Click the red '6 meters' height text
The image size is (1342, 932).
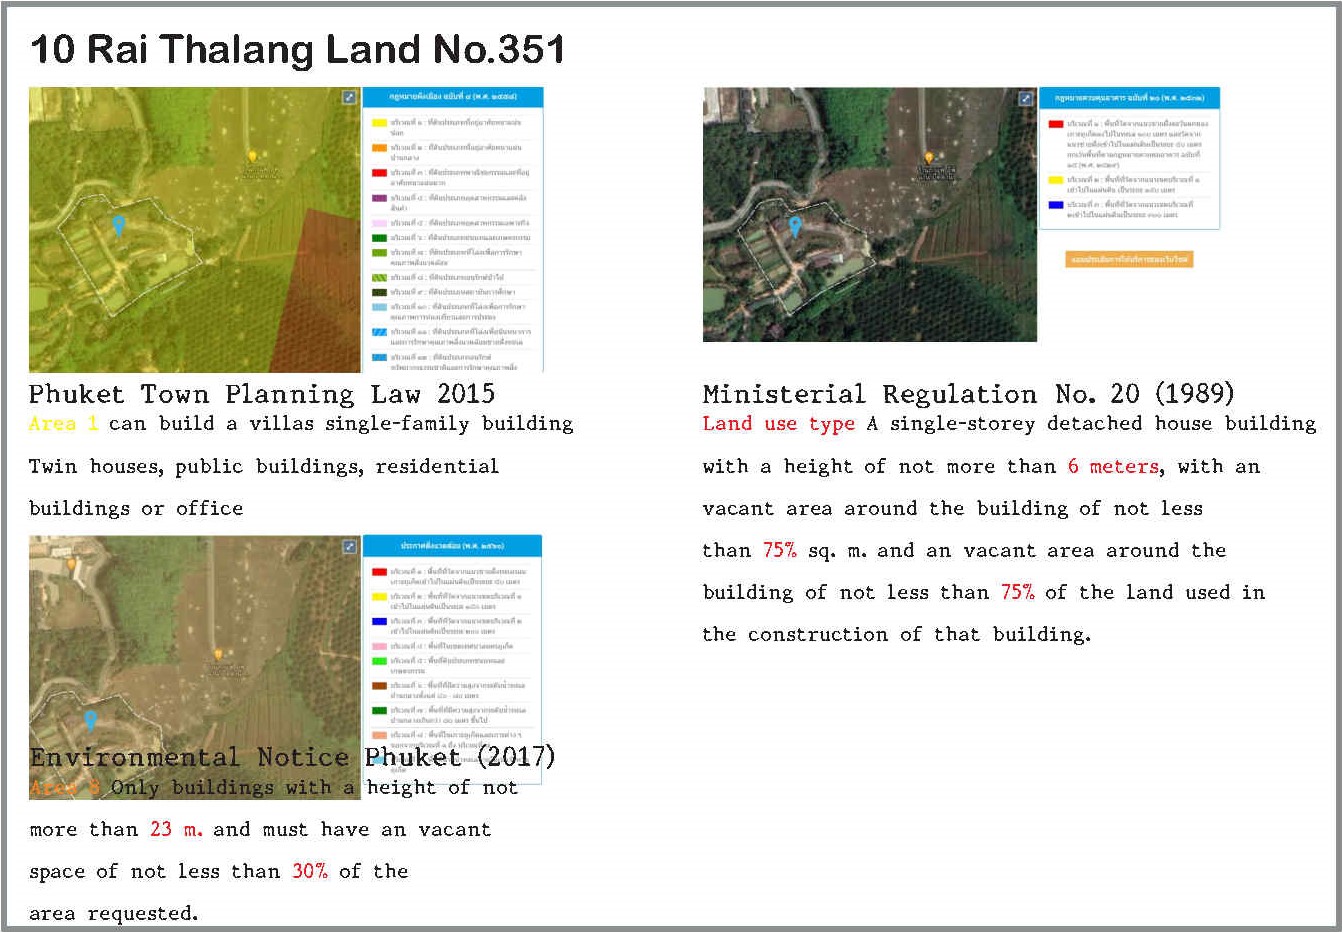1114,467
